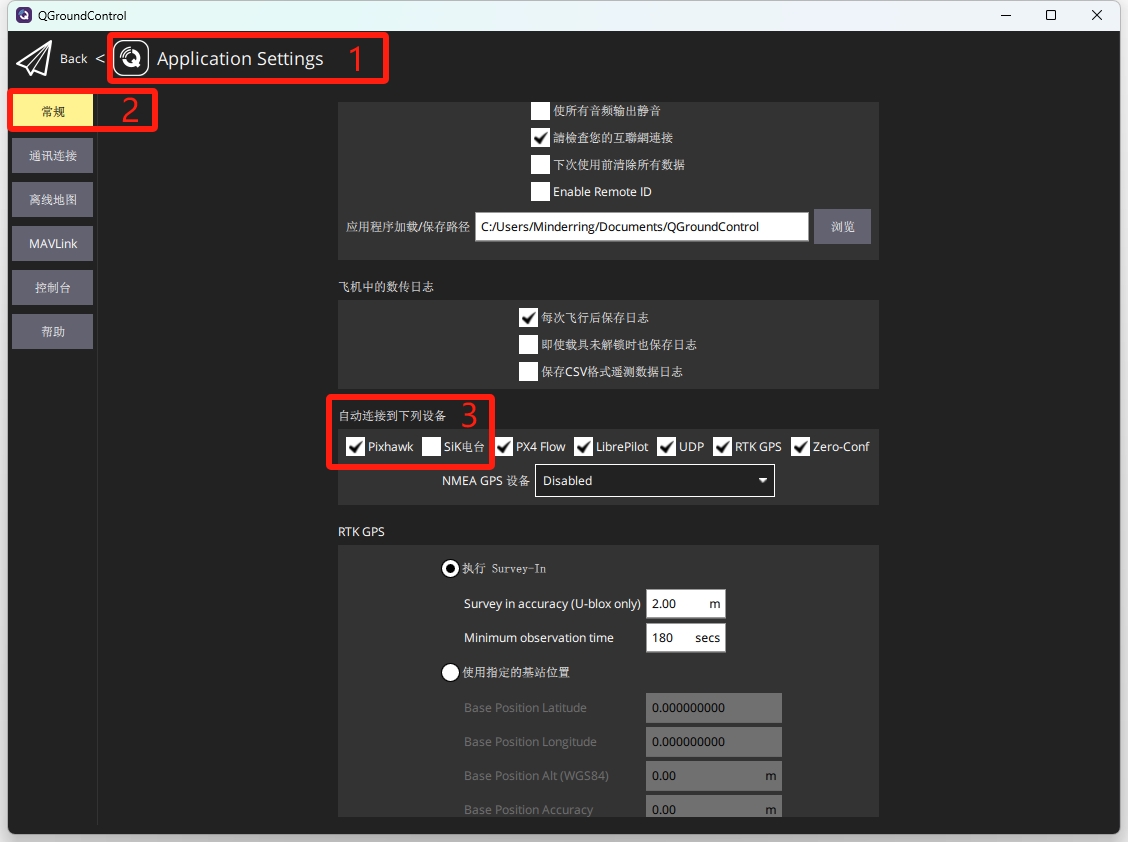
Task: Open the 控制台 settings tab
Action: coord(53,287)
